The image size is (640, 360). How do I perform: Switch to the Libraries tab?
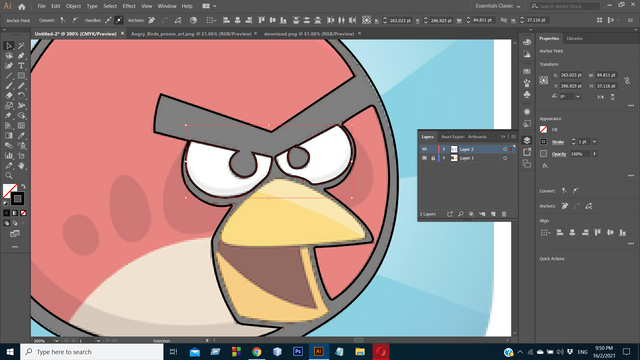[x=574, y=38]
